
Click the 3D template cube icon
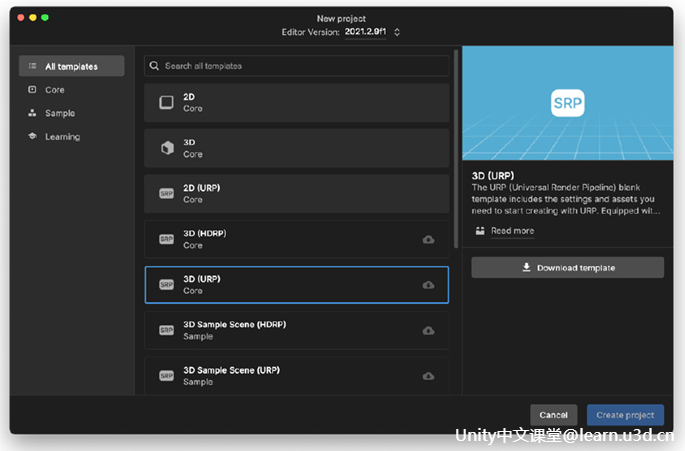[167, 148]
